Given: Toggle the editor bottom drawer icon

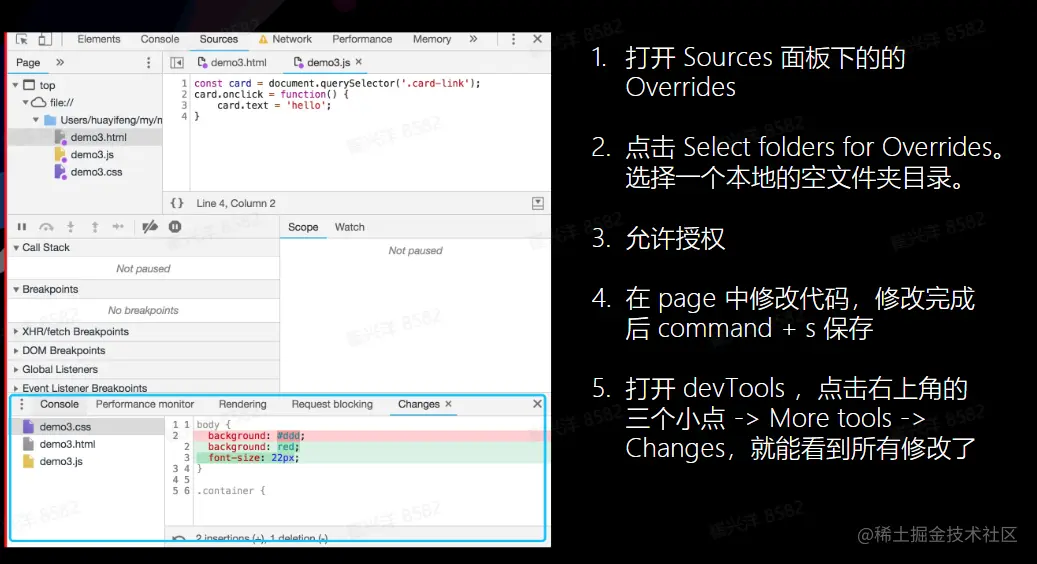Looking at the screenshot, I should (538, 203).
